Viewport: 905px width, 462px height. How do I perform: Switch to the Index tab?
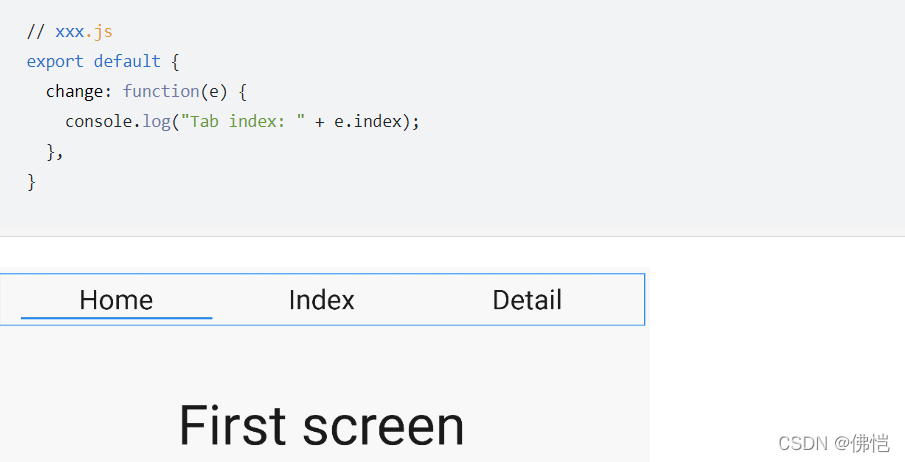321,300
